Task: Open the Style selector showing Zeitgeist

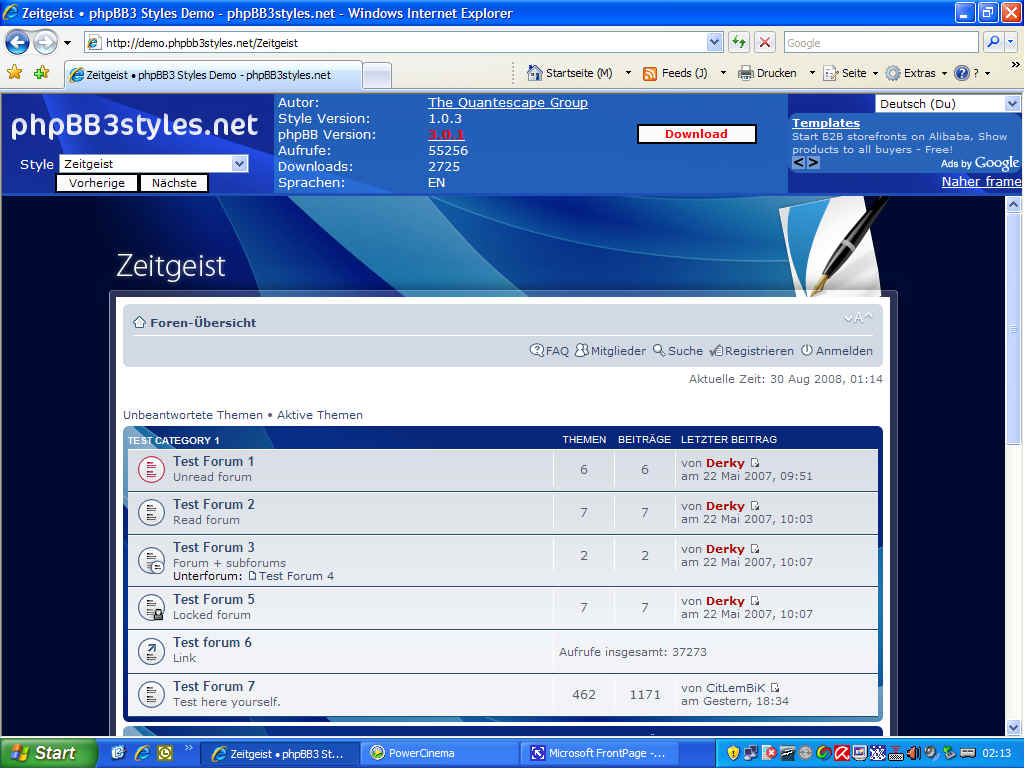Action: click(153, 164)
